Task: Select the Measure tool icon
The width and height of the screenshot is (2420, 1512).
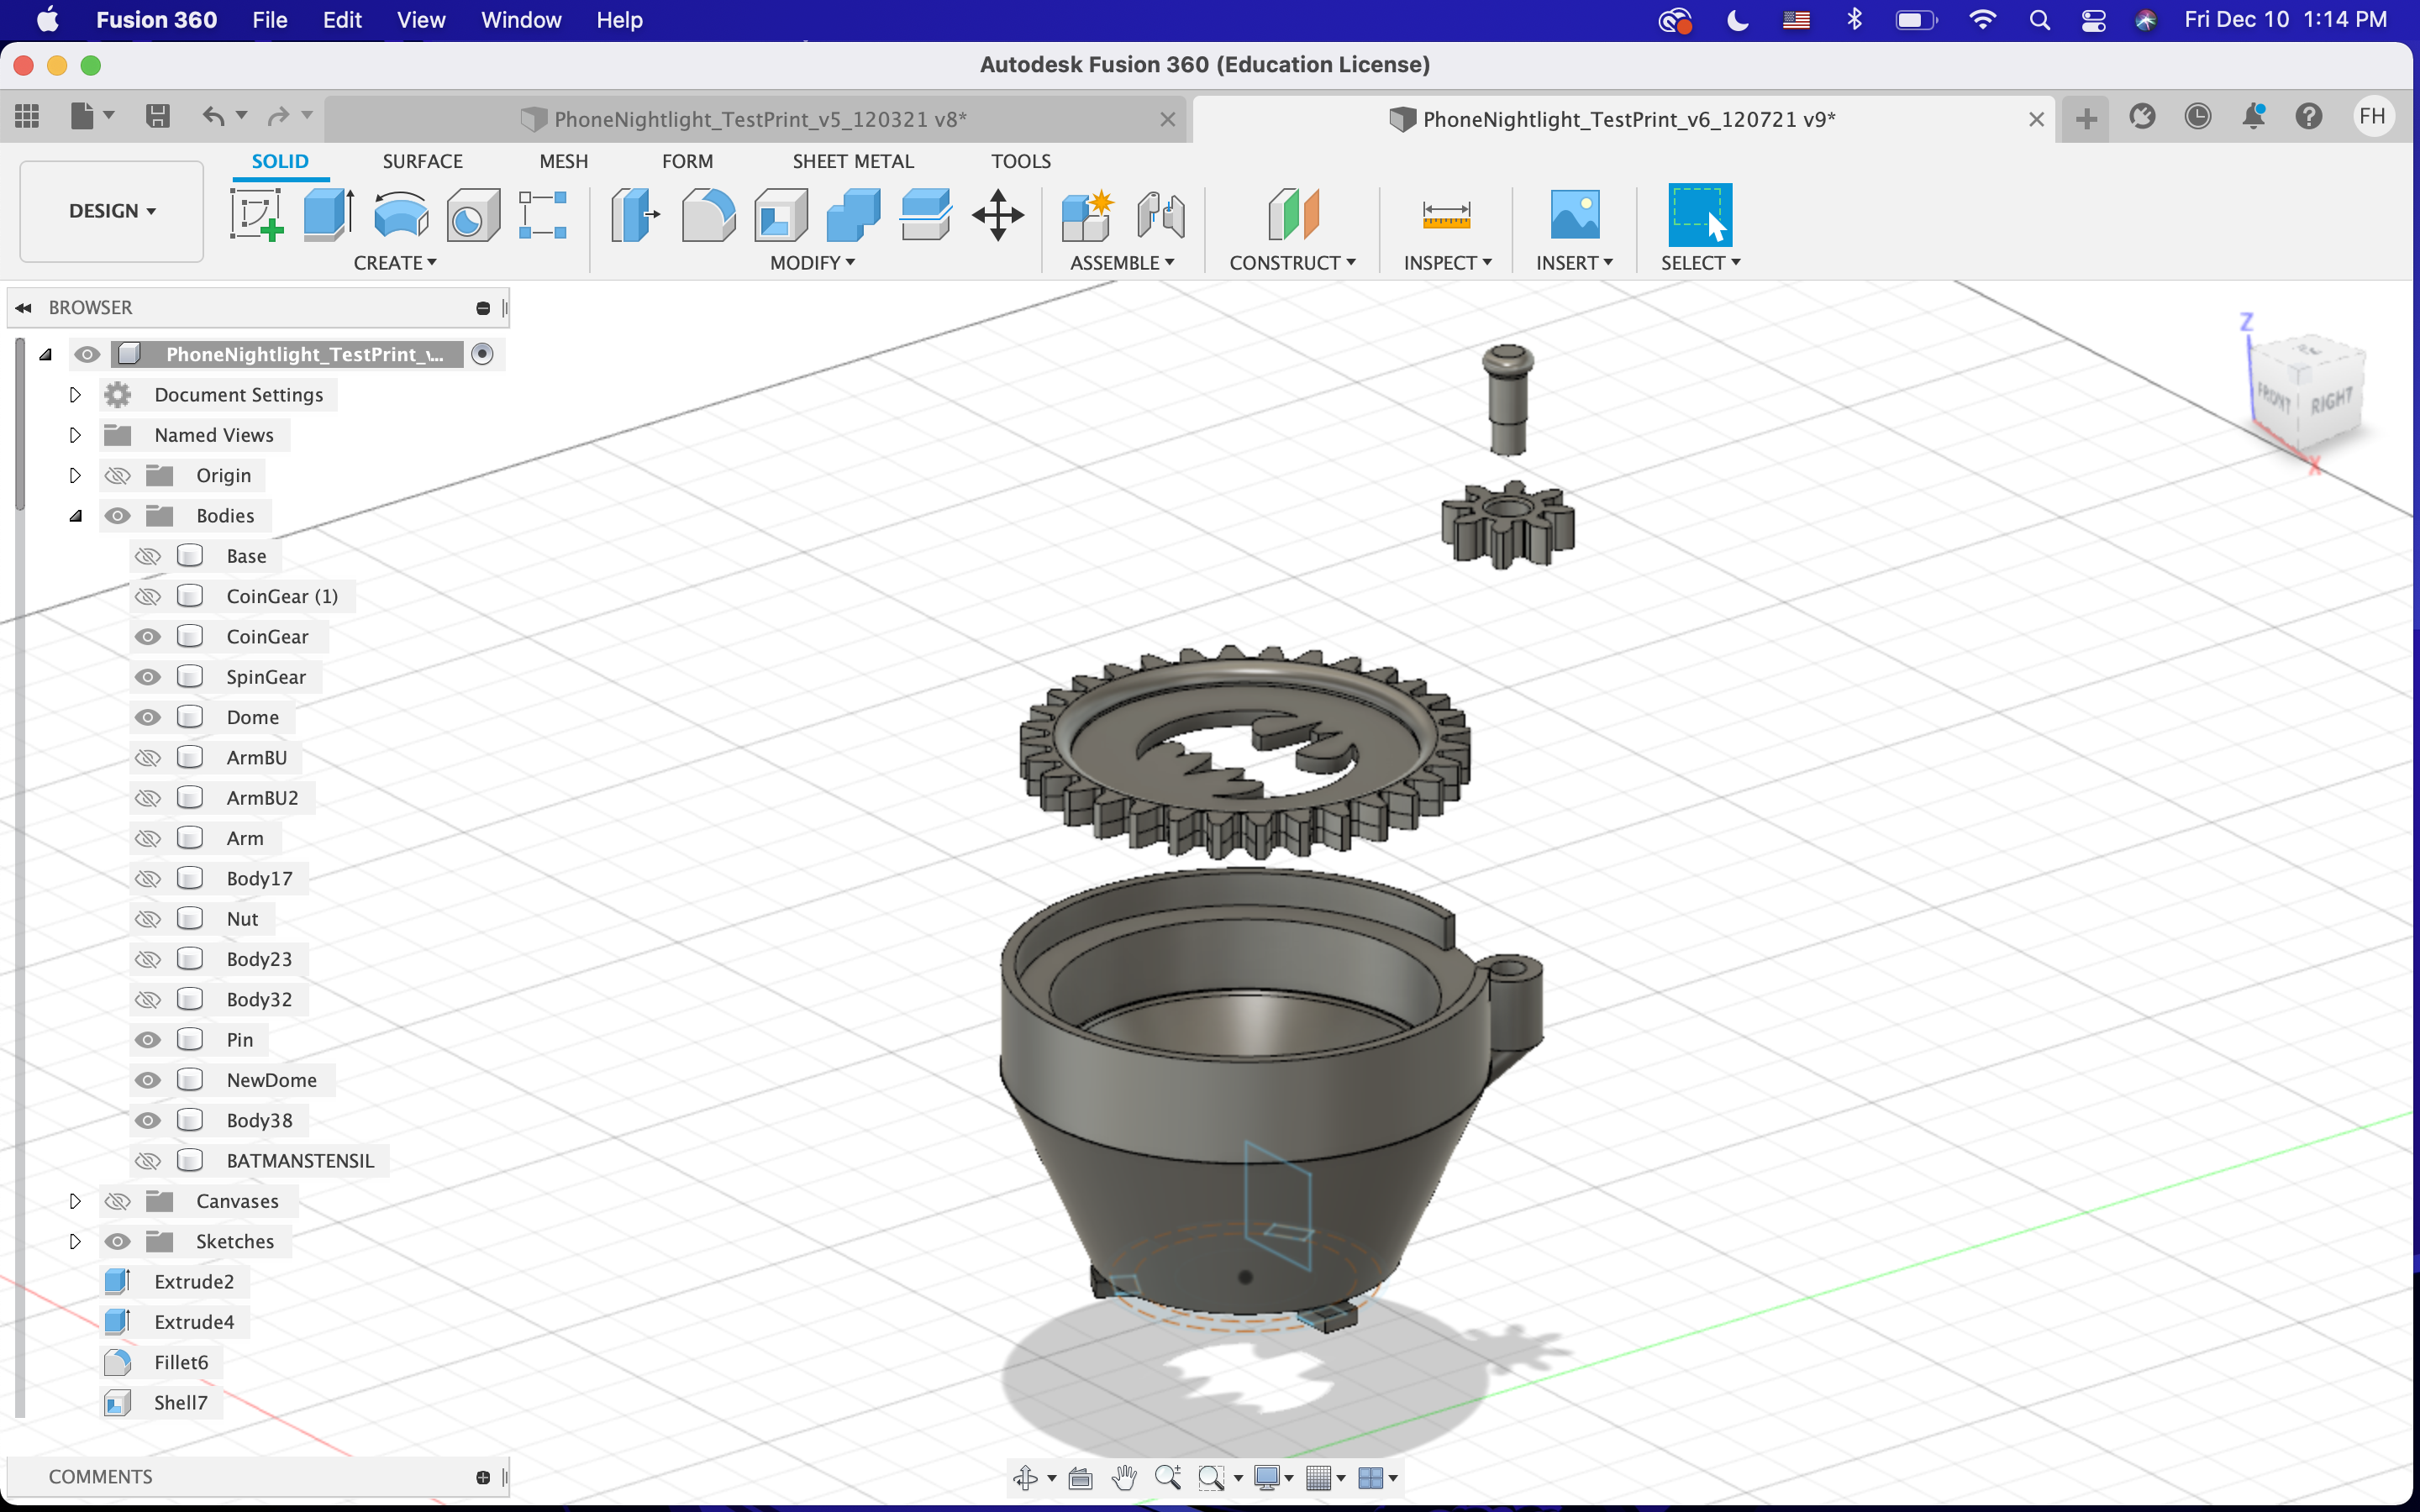Action: [x=1446, y=215]
